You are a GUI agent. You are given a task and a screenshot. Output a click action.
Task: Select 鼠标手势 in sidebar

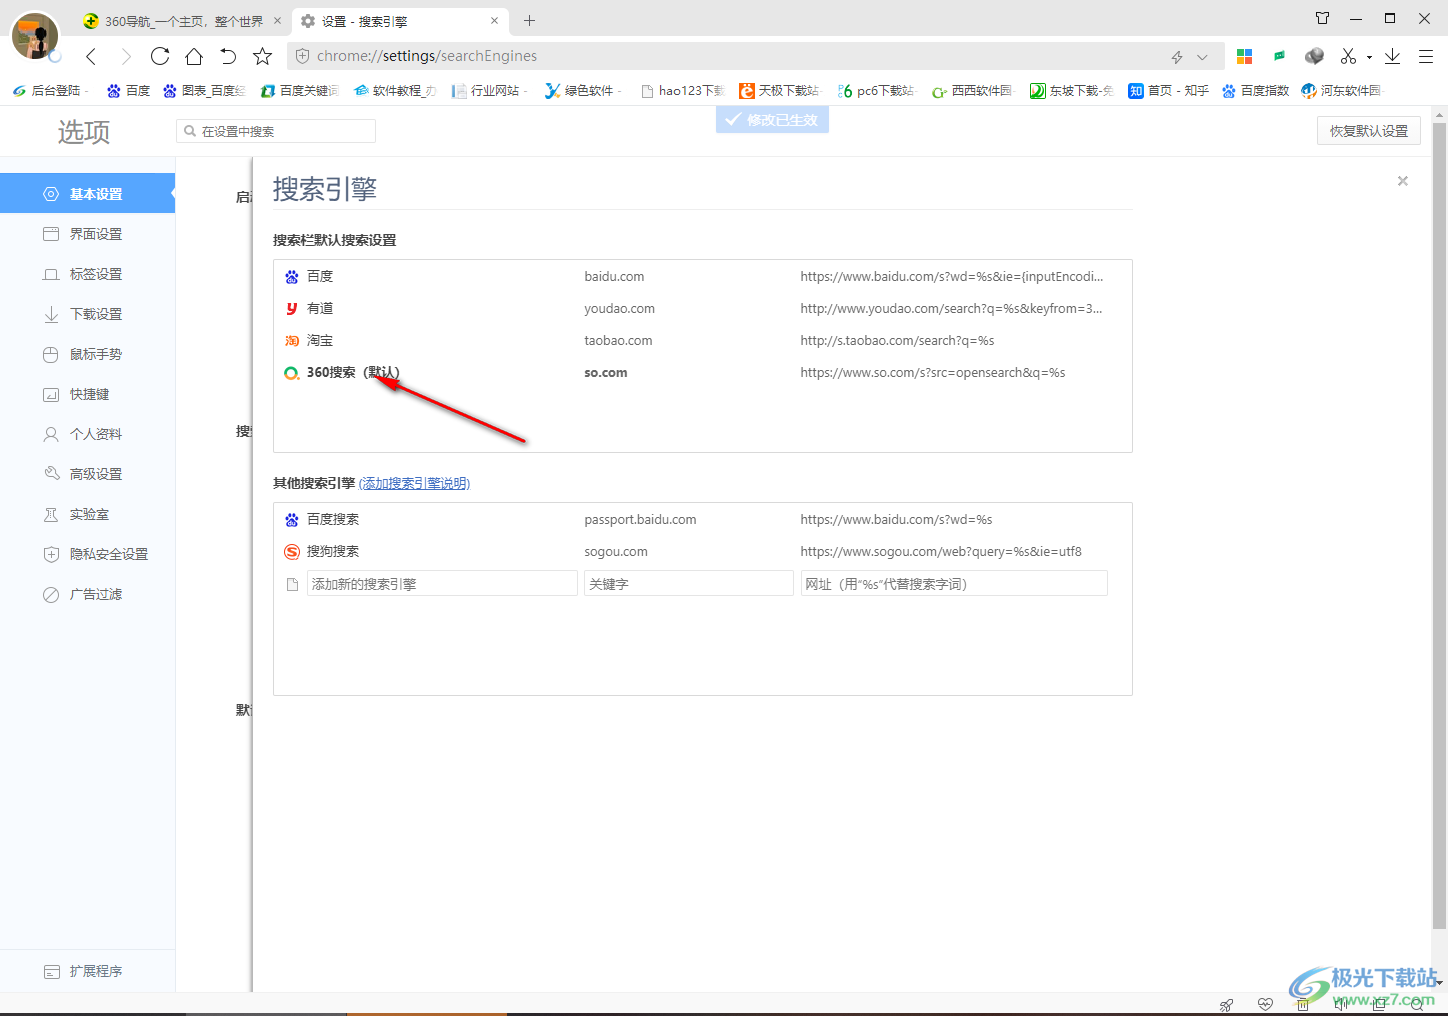87,354
